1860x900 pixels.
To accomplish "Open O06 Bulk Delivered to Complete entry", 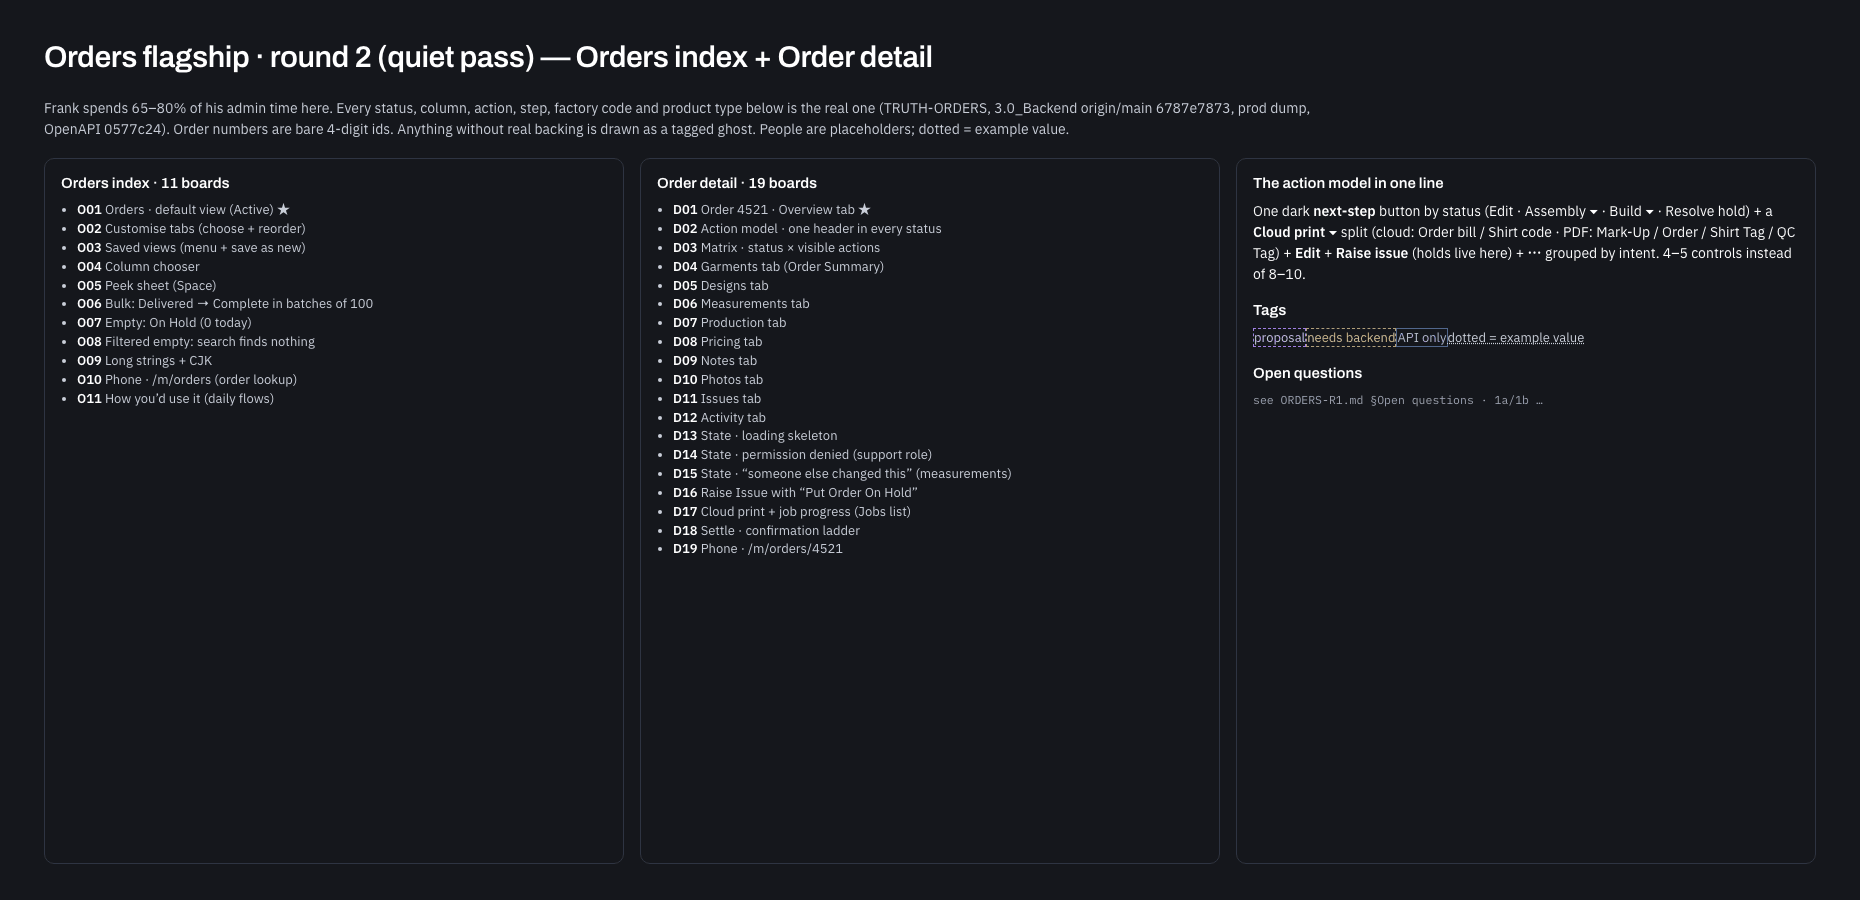I will [225, 304].
